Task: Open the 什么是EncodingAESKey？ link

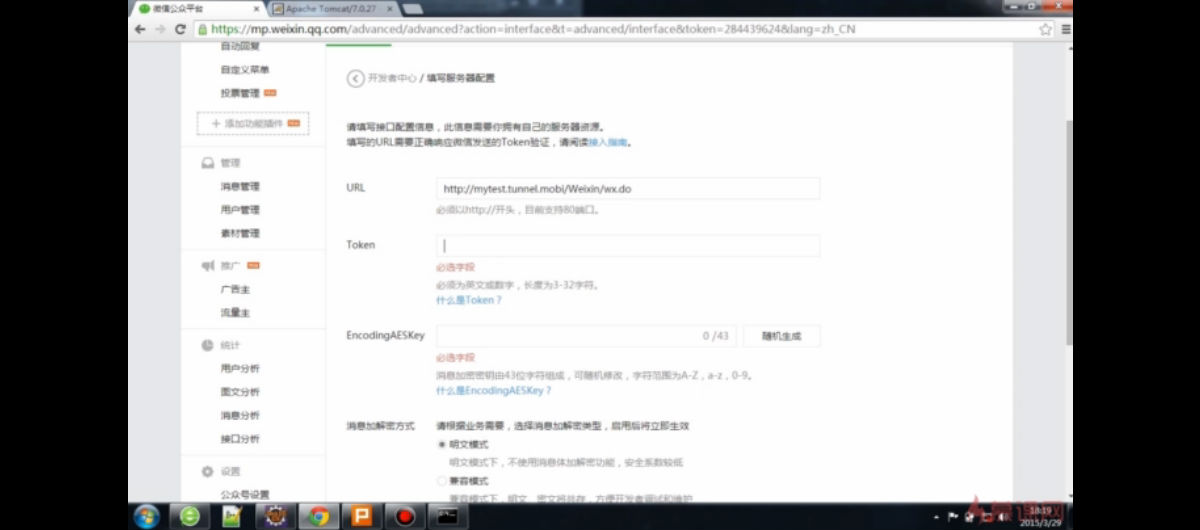Action: (493, 391)
